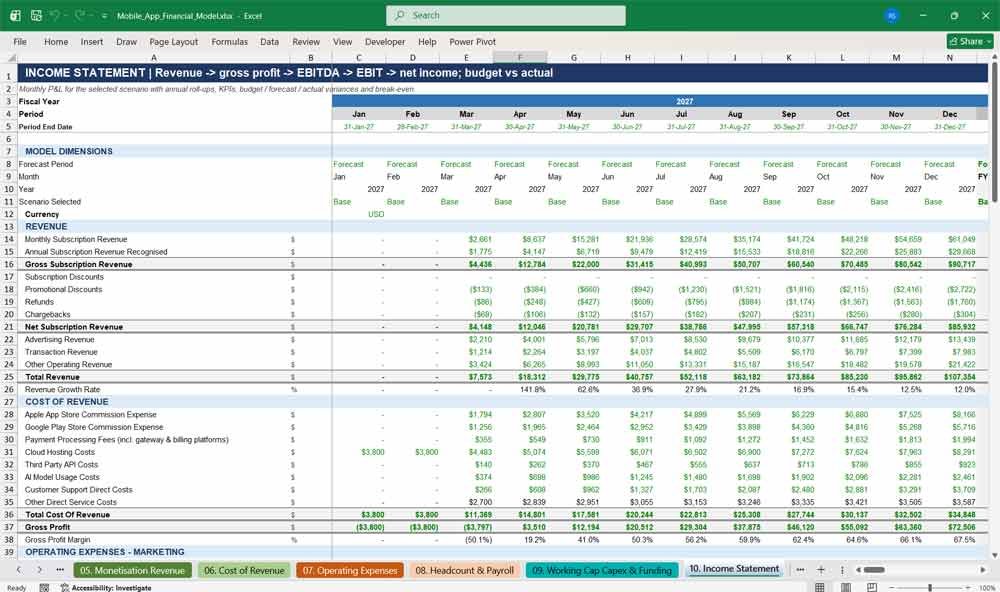Click the vertical scrollbar thumb
The image size is (1000, 592).
[994, 131]
